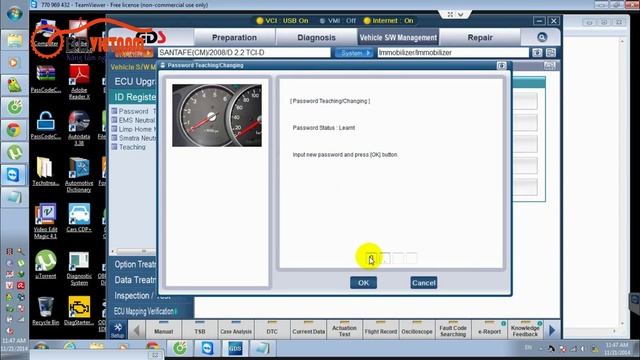
Task: Open the Repair tab
Action: coord(480,38)
